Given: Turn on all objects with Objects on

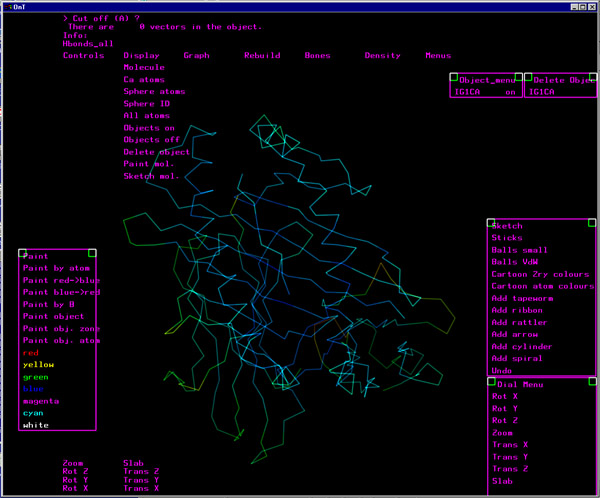Looking at the screenshot, I should pos(149,128).
